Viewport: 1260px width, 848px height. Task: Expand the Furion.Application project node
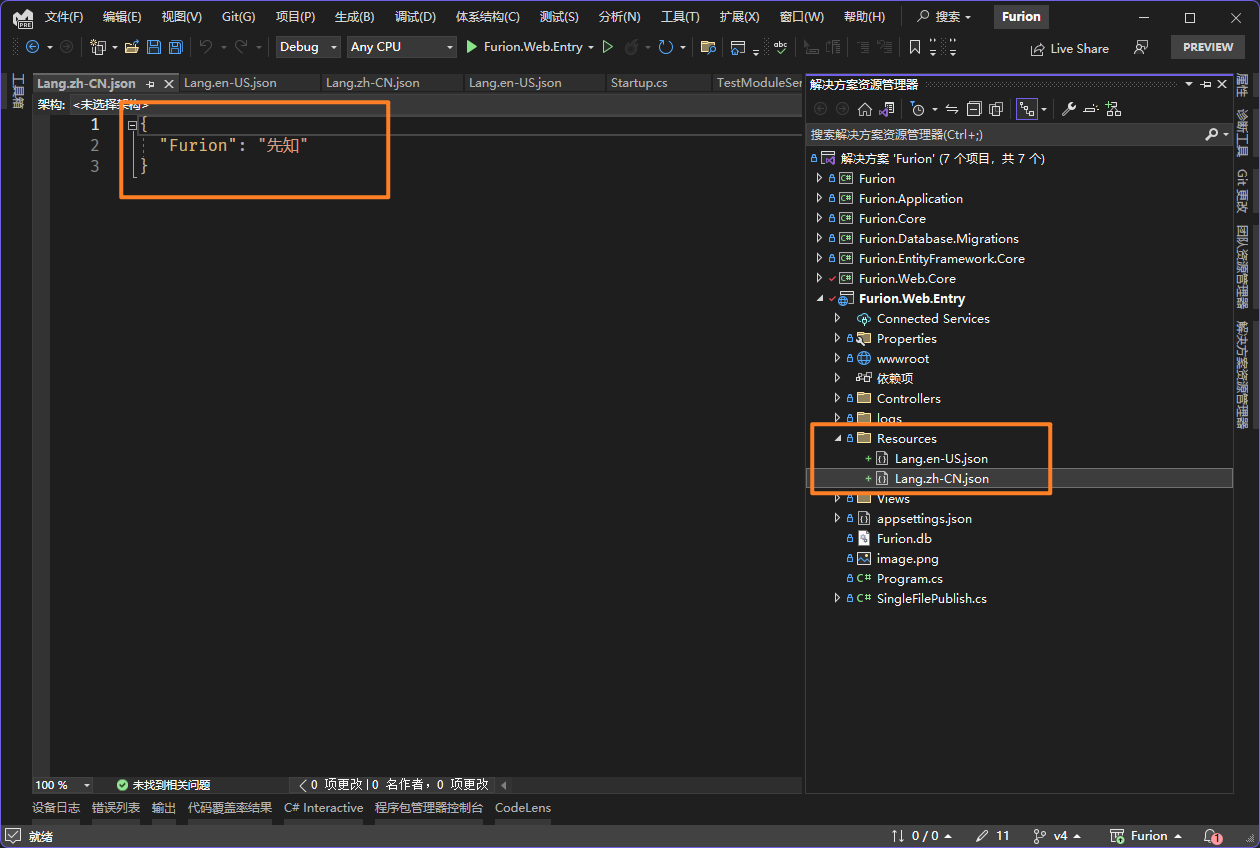(819, 199)
